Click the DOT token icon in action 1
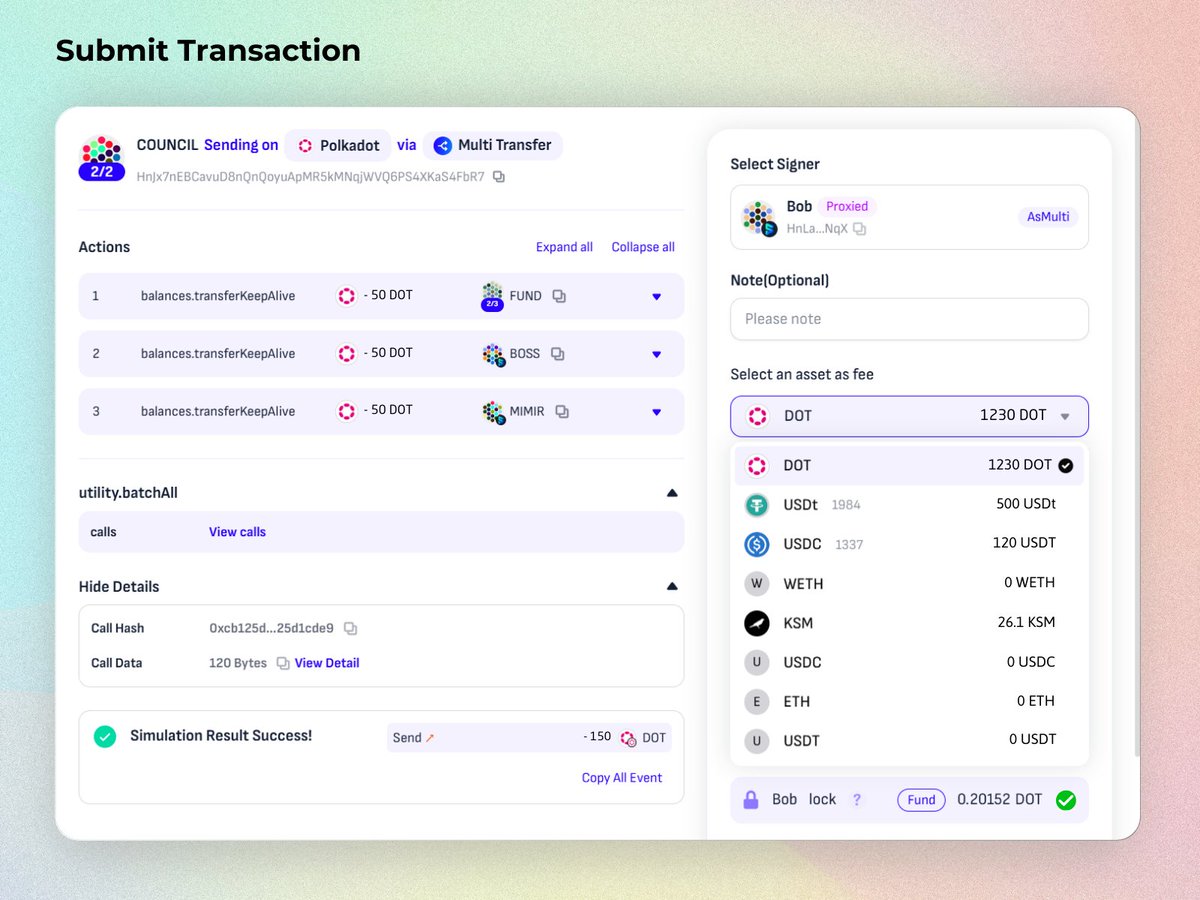 coord(346,295)
